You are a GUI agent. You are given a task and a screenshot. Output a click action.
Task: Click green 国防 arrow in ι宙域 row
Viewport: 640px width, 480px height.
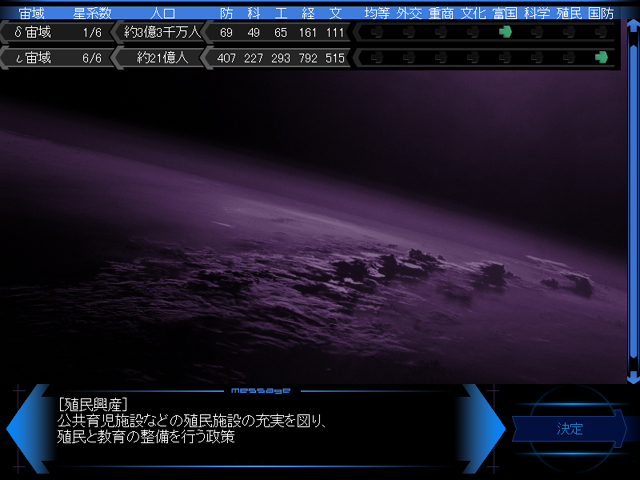tap(601, 58)
